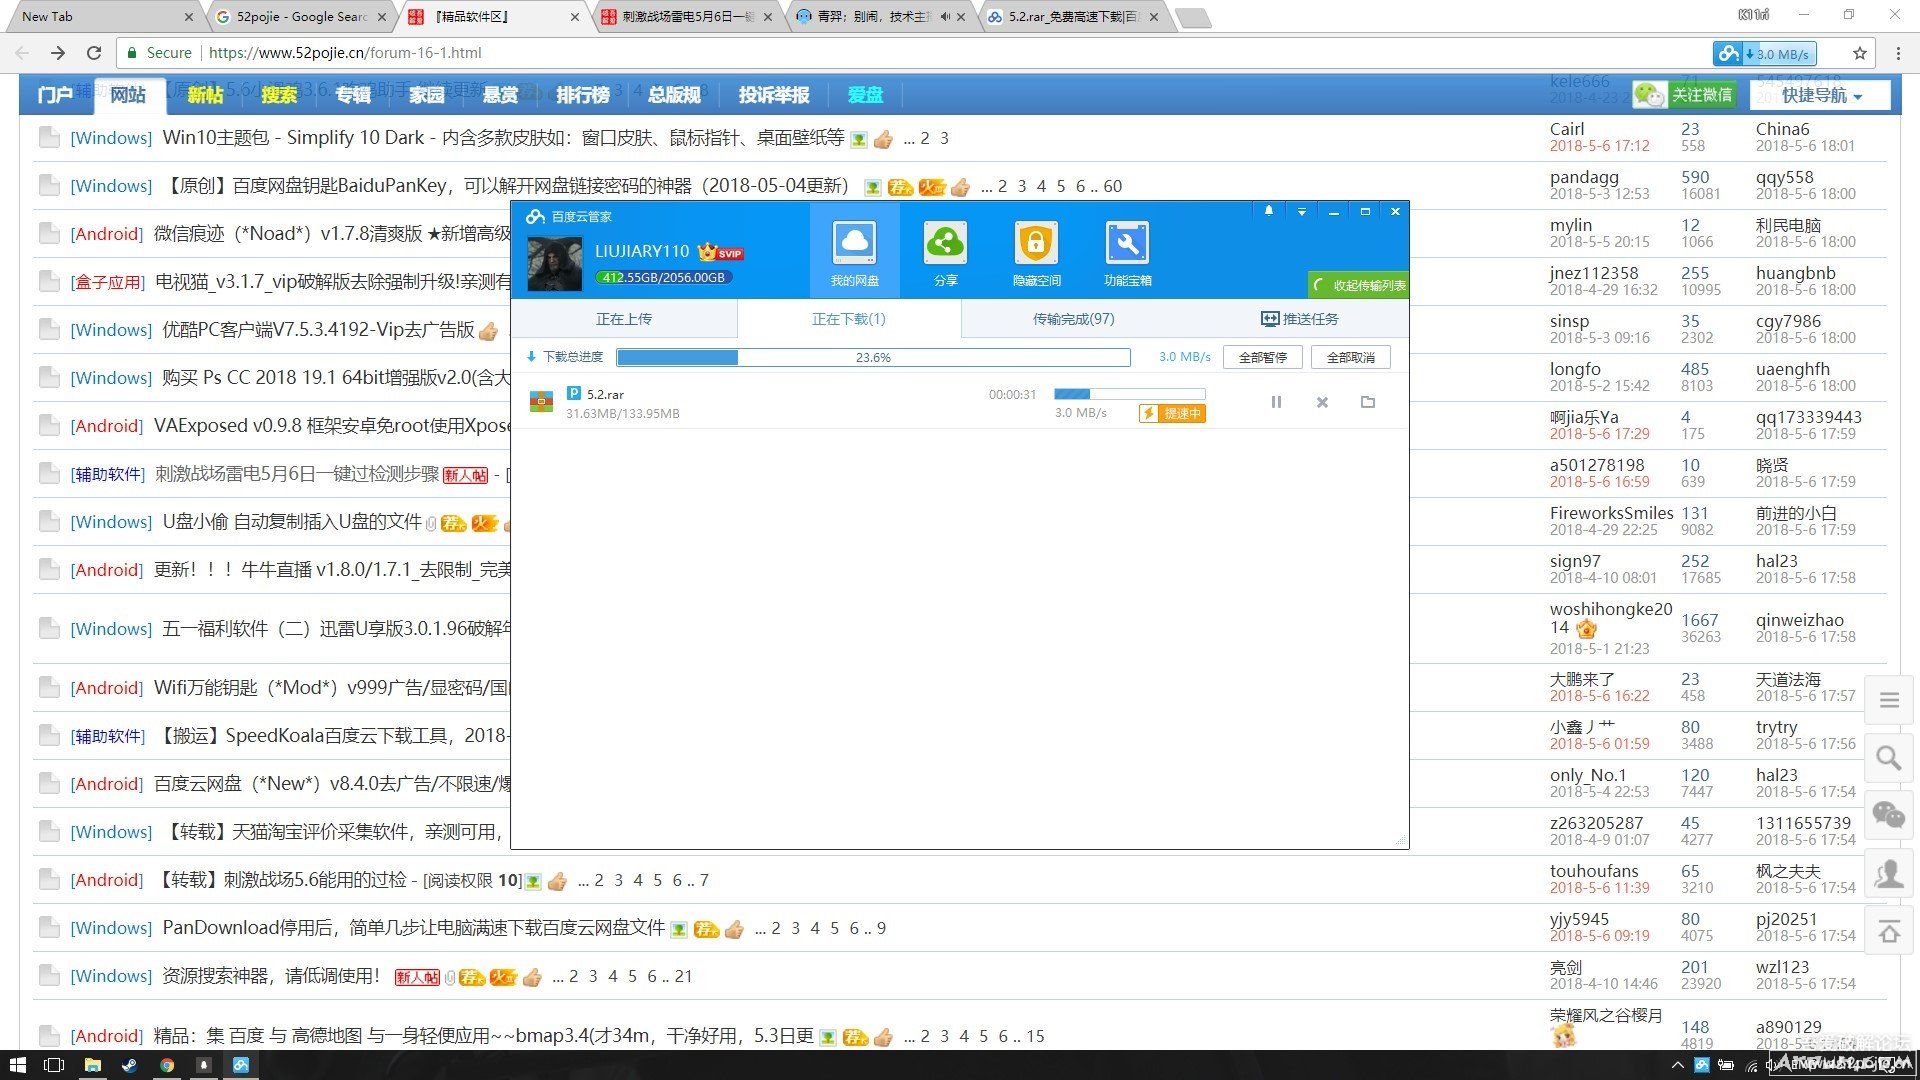The height and width of the screenshot is (1080, 1920).
Task: Cancel the 5.2.rar download with the X icon
Action: coord(1322,401)
